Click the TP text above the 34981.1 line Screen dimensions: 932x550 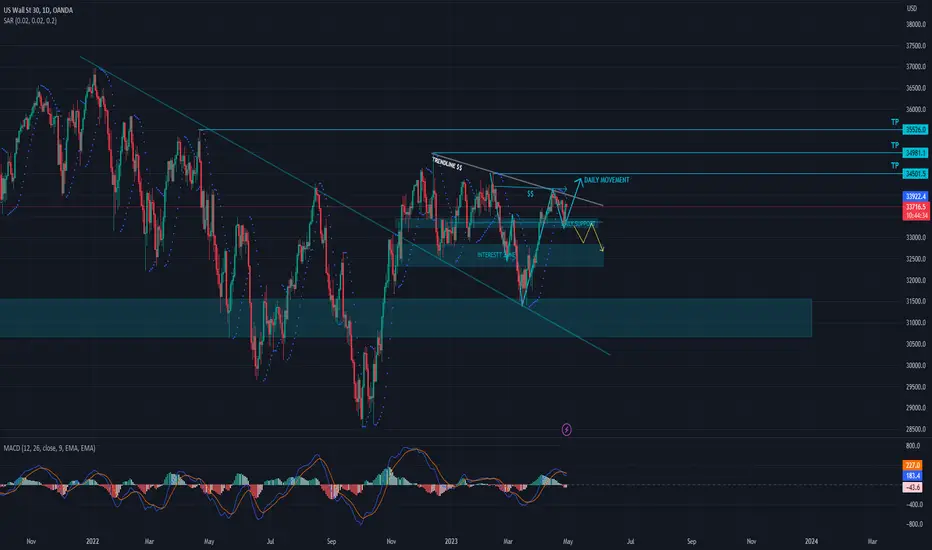click(895, 145)
